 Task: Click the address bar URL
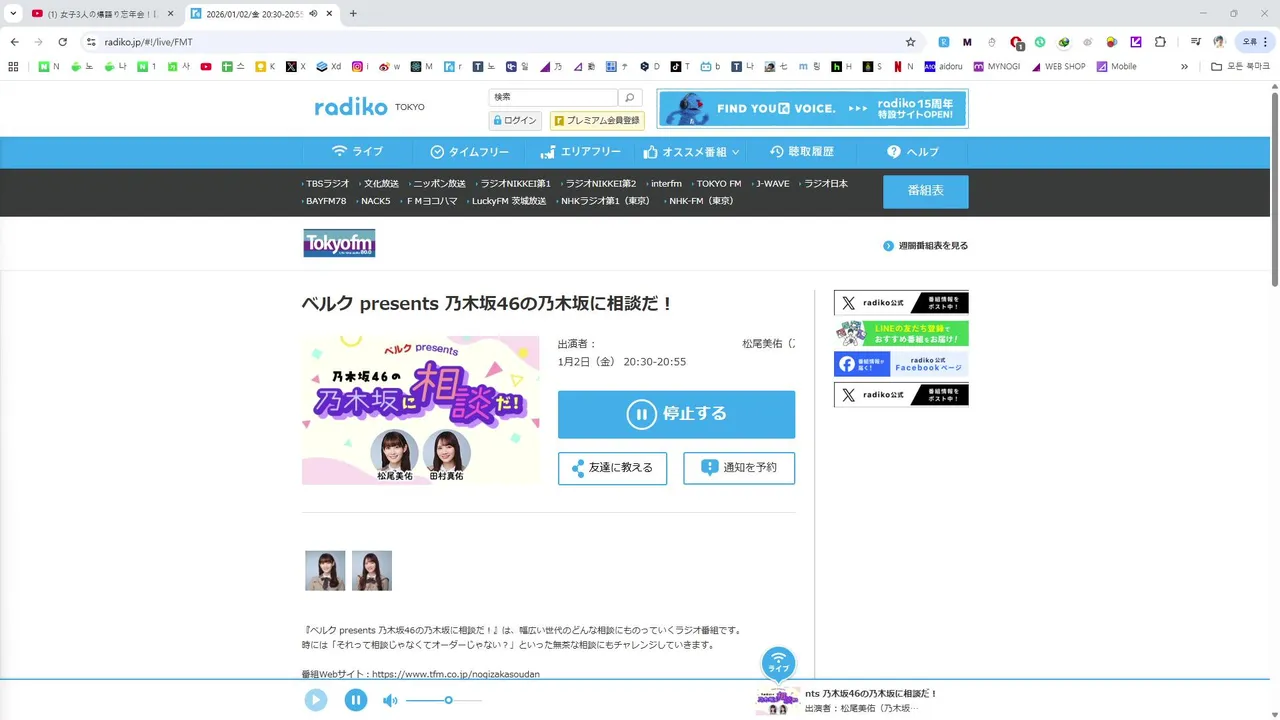[x=149, y=42]
